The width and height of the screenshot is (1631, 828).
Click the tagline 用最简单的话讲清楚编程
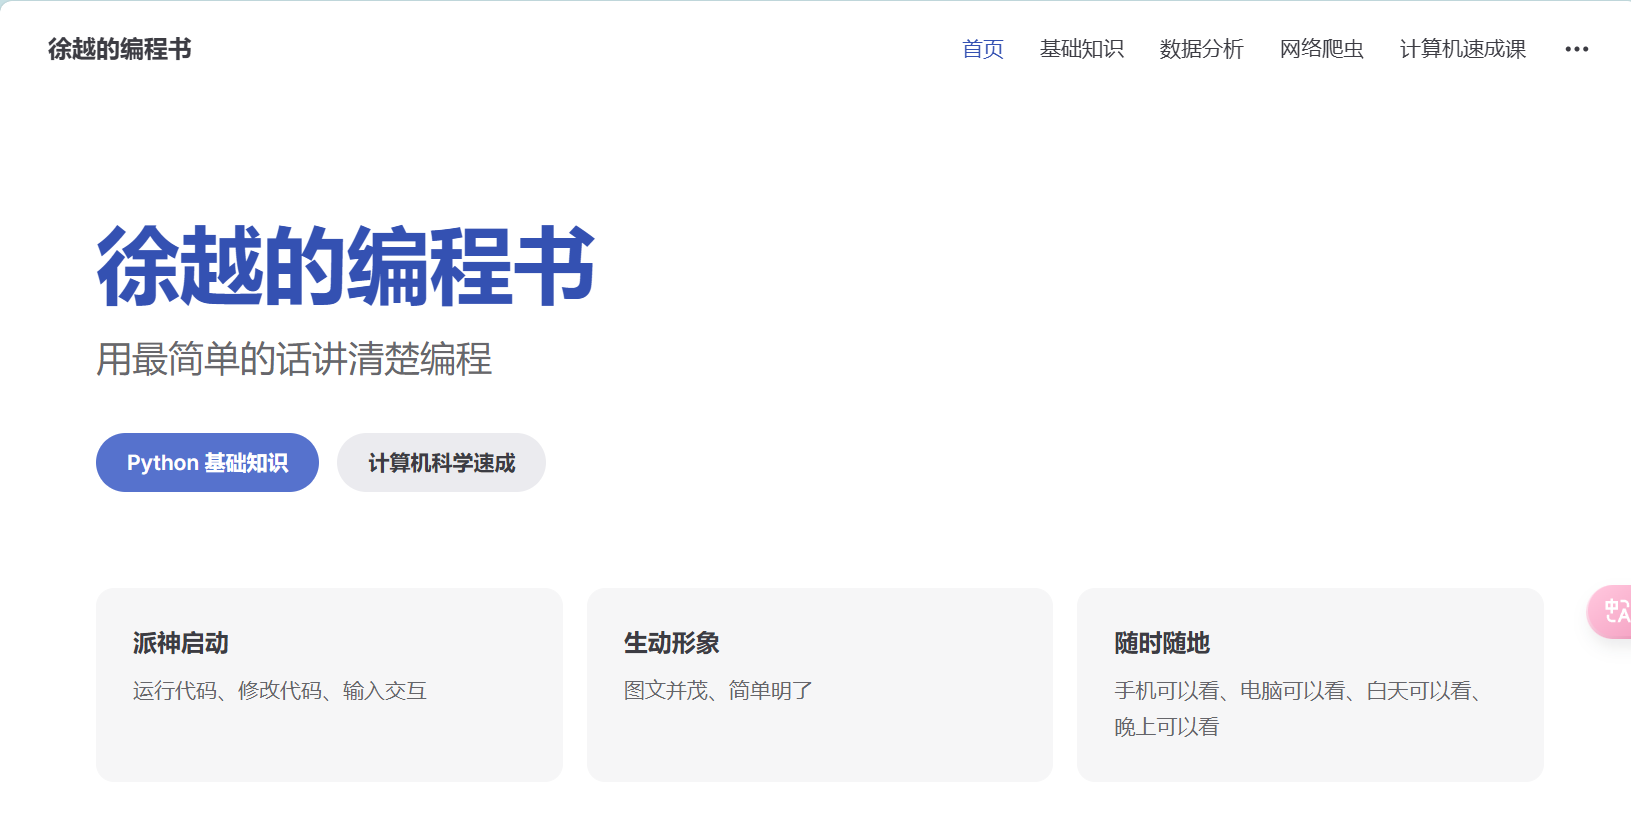pos(294,359)
